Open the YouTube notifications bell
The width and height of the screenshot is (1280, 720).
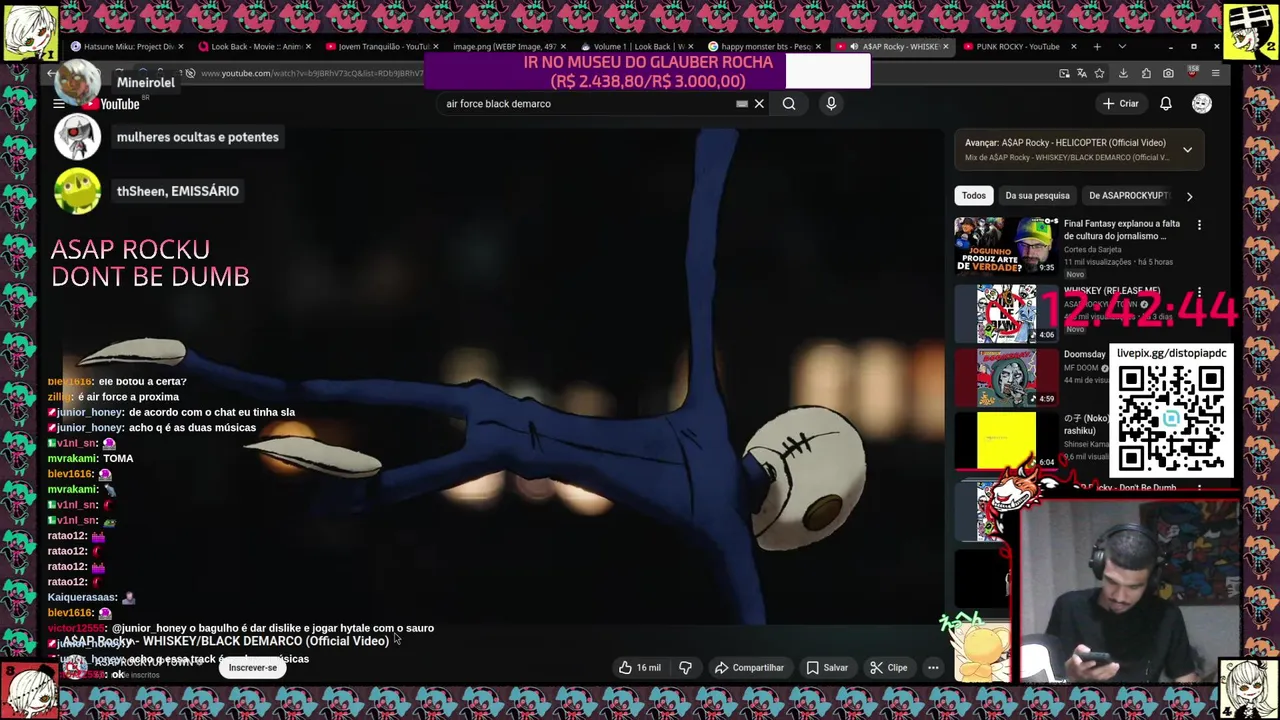(1166, 104)
